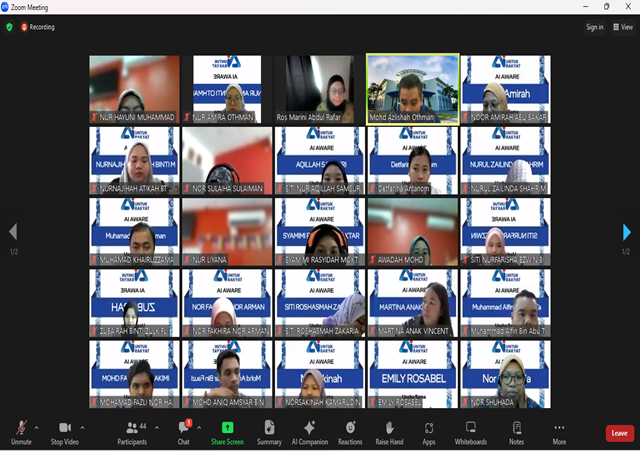Expand audio options arrow beside Unmute
The image size is (640, 451).
[39, 427]
